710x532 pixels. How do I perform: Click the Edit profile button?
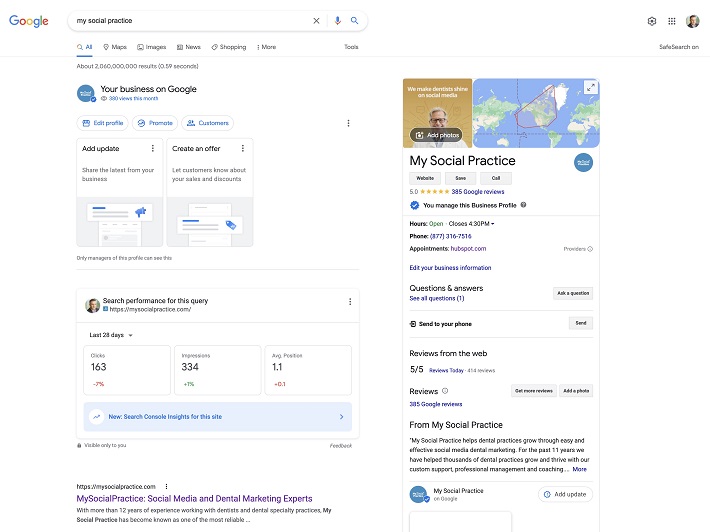tap(103, 123)
